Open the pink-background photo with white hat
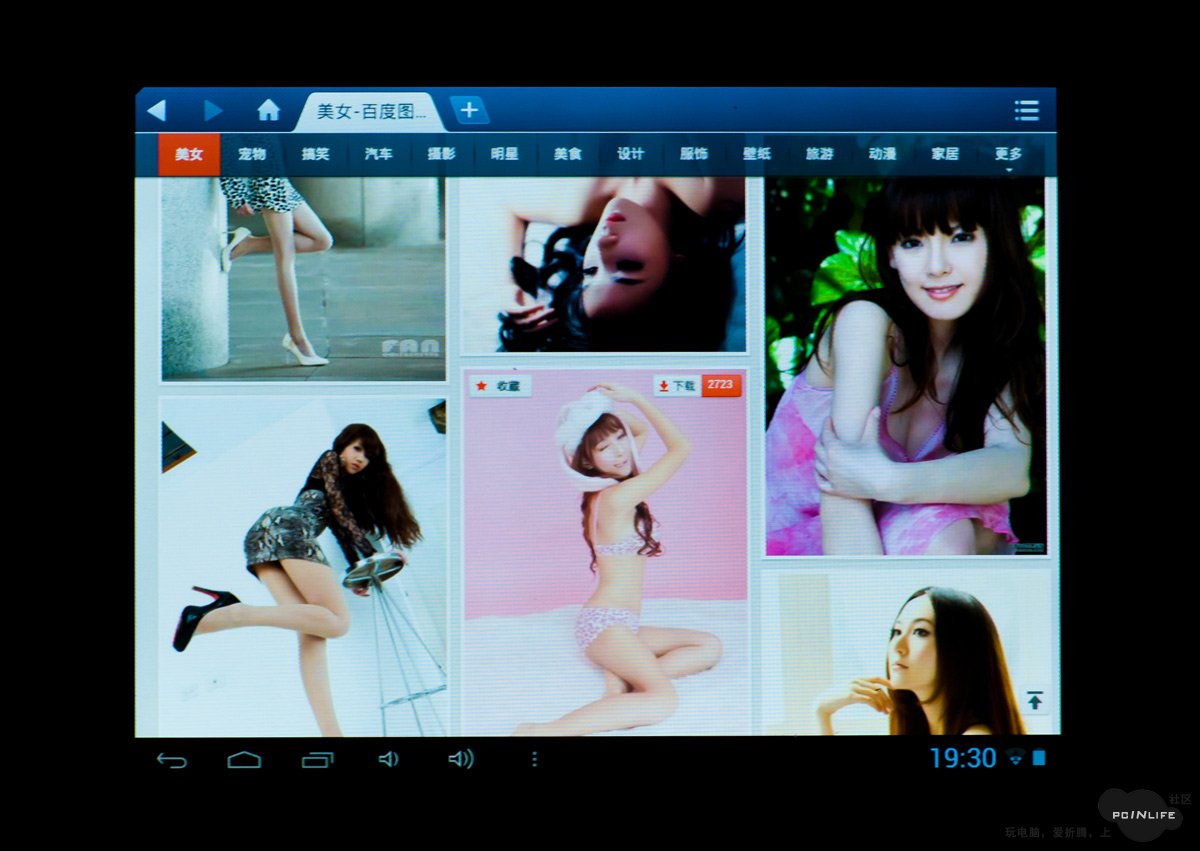The image size is (1200, 851). [x=605, y=552]
